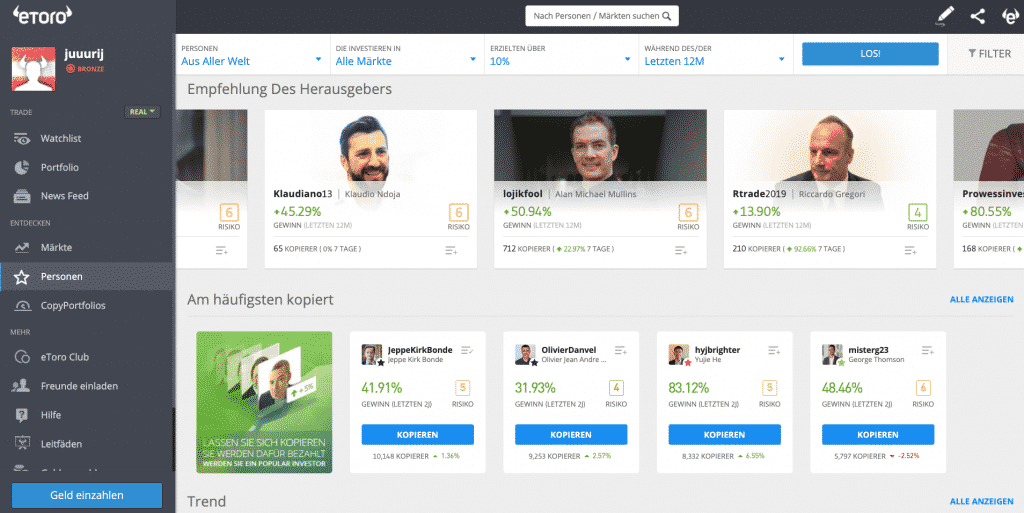Click JeppeKirkBonde username
1024x513 pixels.
[x=420, y=350]
